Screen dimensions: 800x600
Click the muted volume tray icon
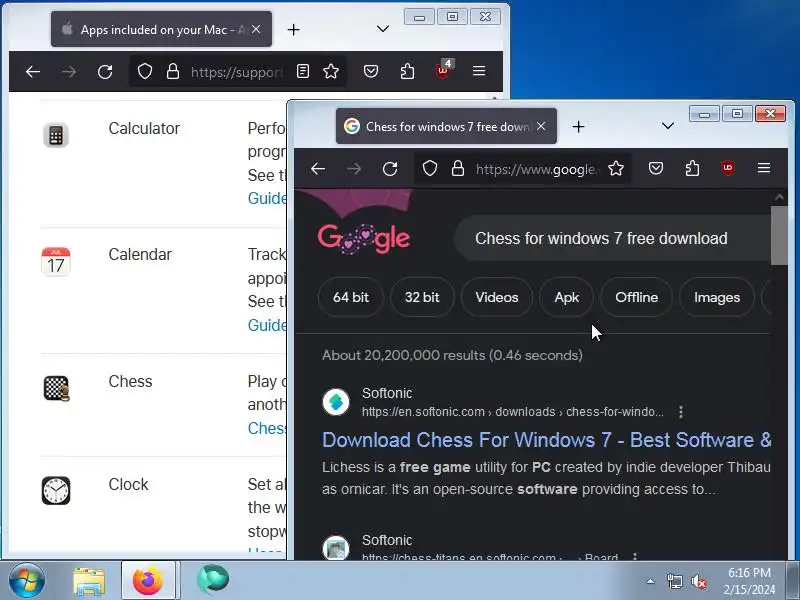click(698, 581)
